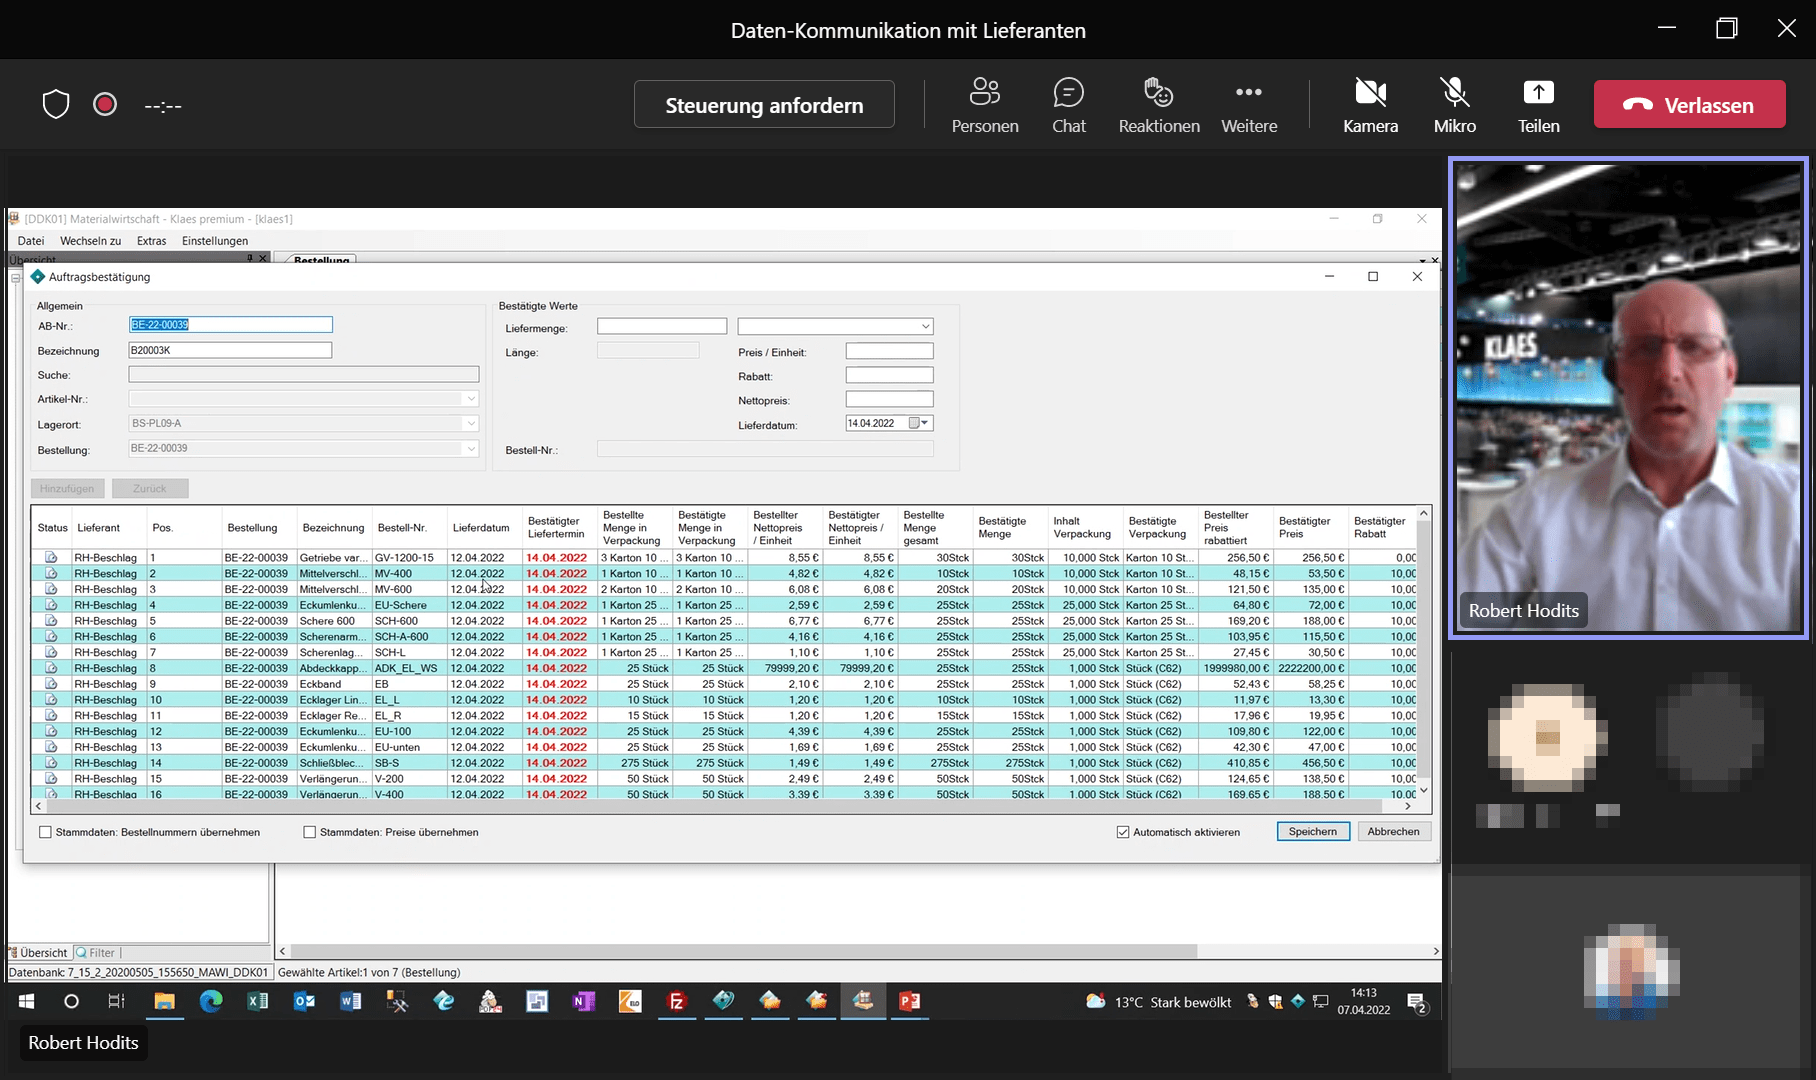Click the table vertical scroll down arrow
The image size is (1816, 1080).
point(1424,791)
